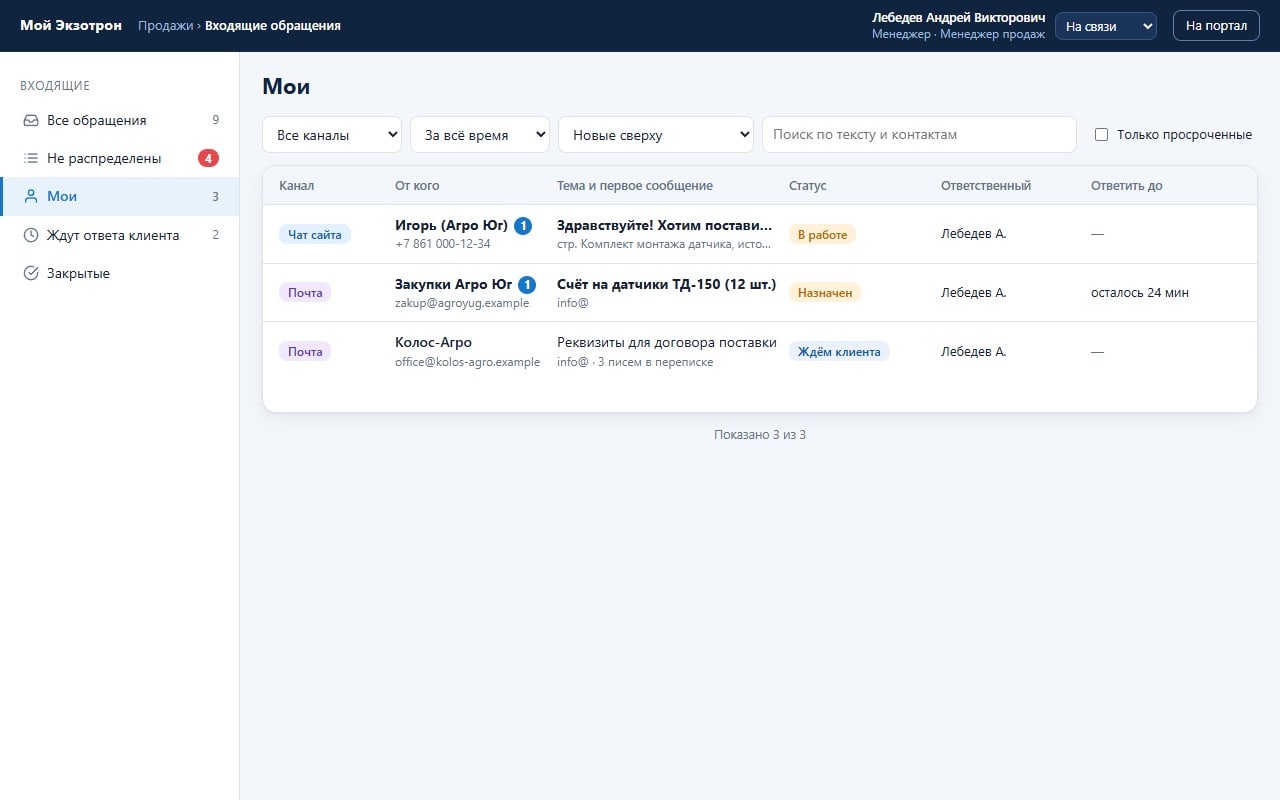Click the zakup@agroyug.example email address
Viewport: 1280px width, 800px height.
click(x=462, y=303)
